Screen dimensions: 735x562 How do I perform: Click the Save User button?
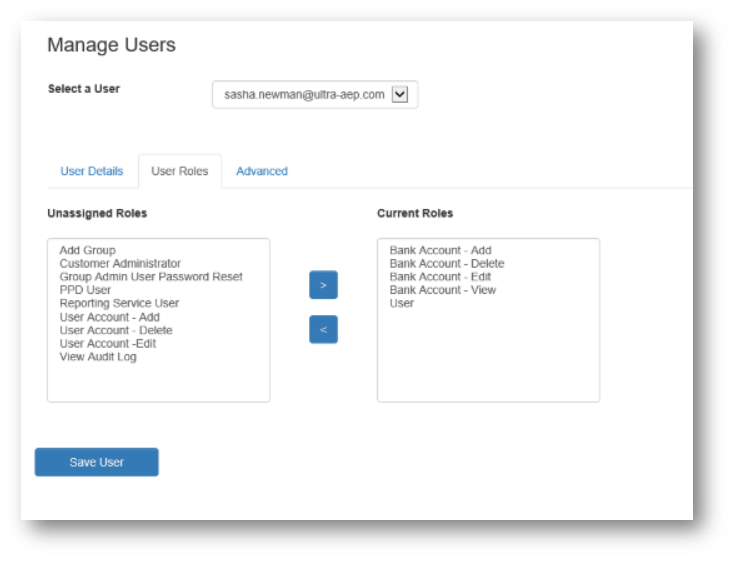coord(97,462)
